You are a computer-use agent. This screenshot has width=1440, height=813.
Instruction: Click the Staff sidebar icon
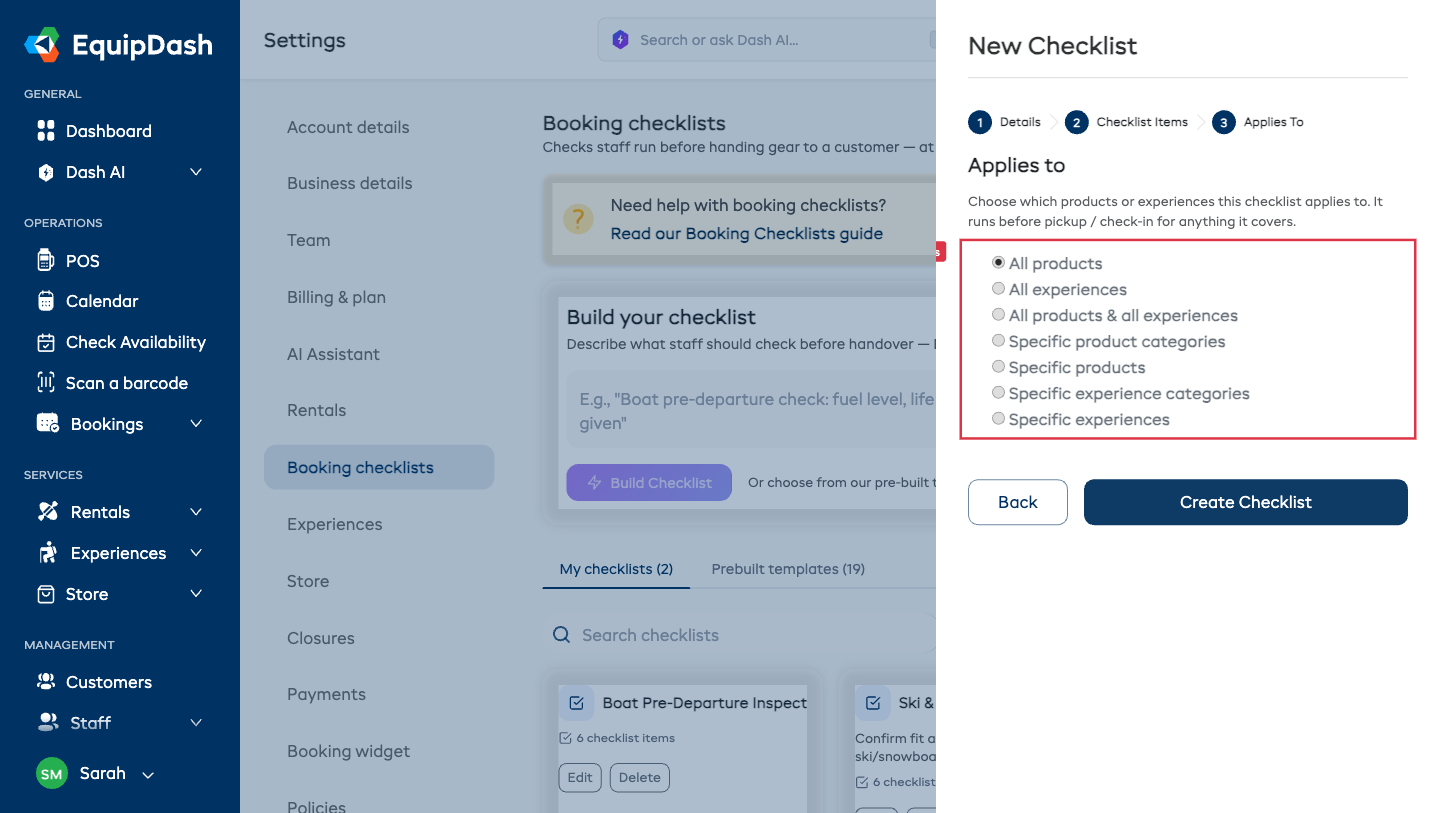click(x=47, y=722)
